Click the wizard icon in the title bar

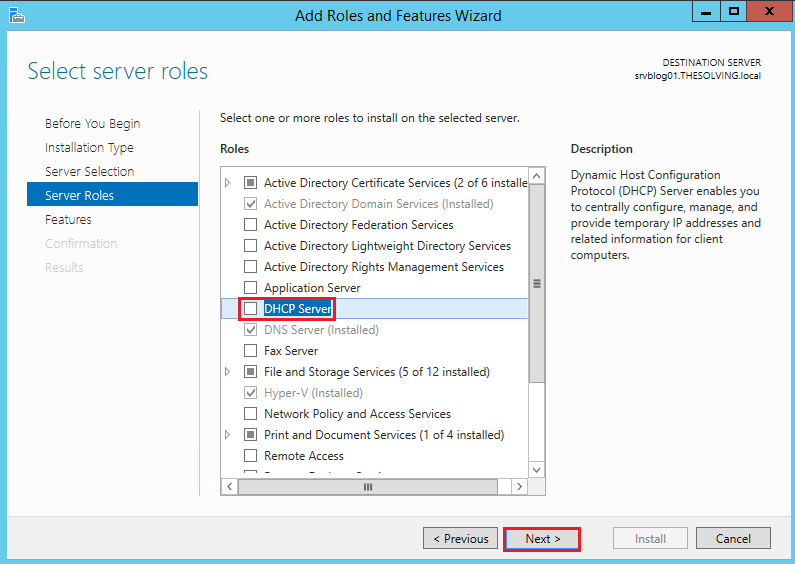pos(16,15)
